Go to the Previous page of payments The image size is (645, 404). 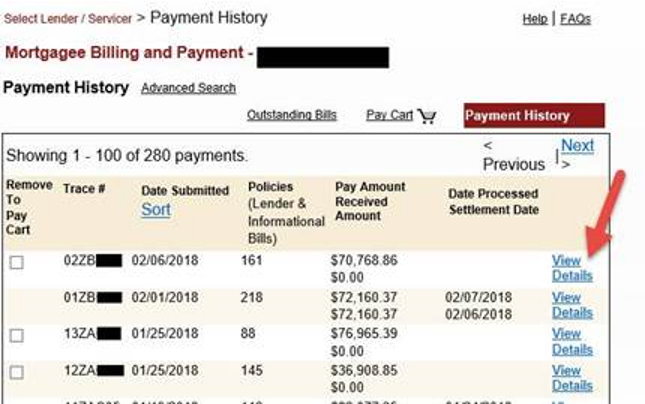513,164
